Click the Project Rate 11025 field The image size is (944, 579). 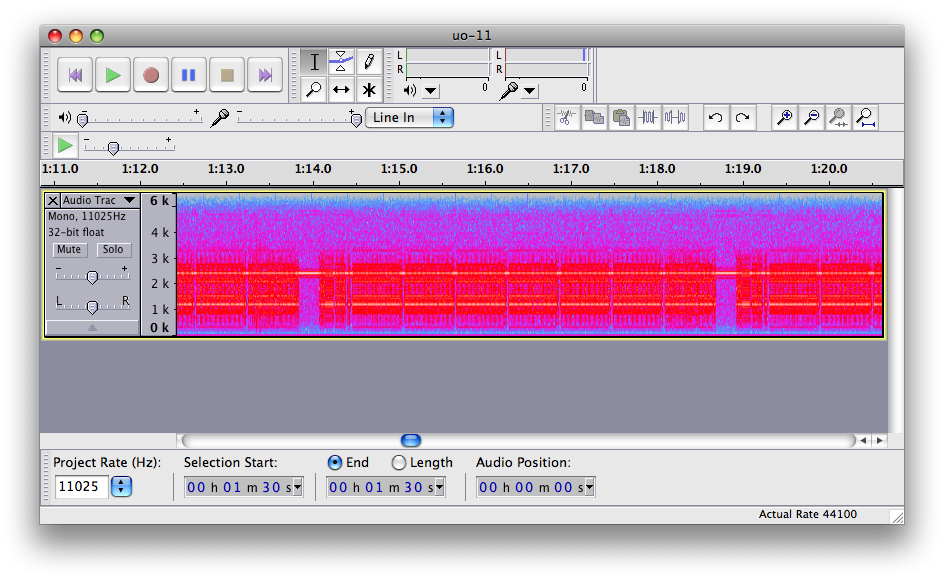pyautogui.click(x=81, y=486)
